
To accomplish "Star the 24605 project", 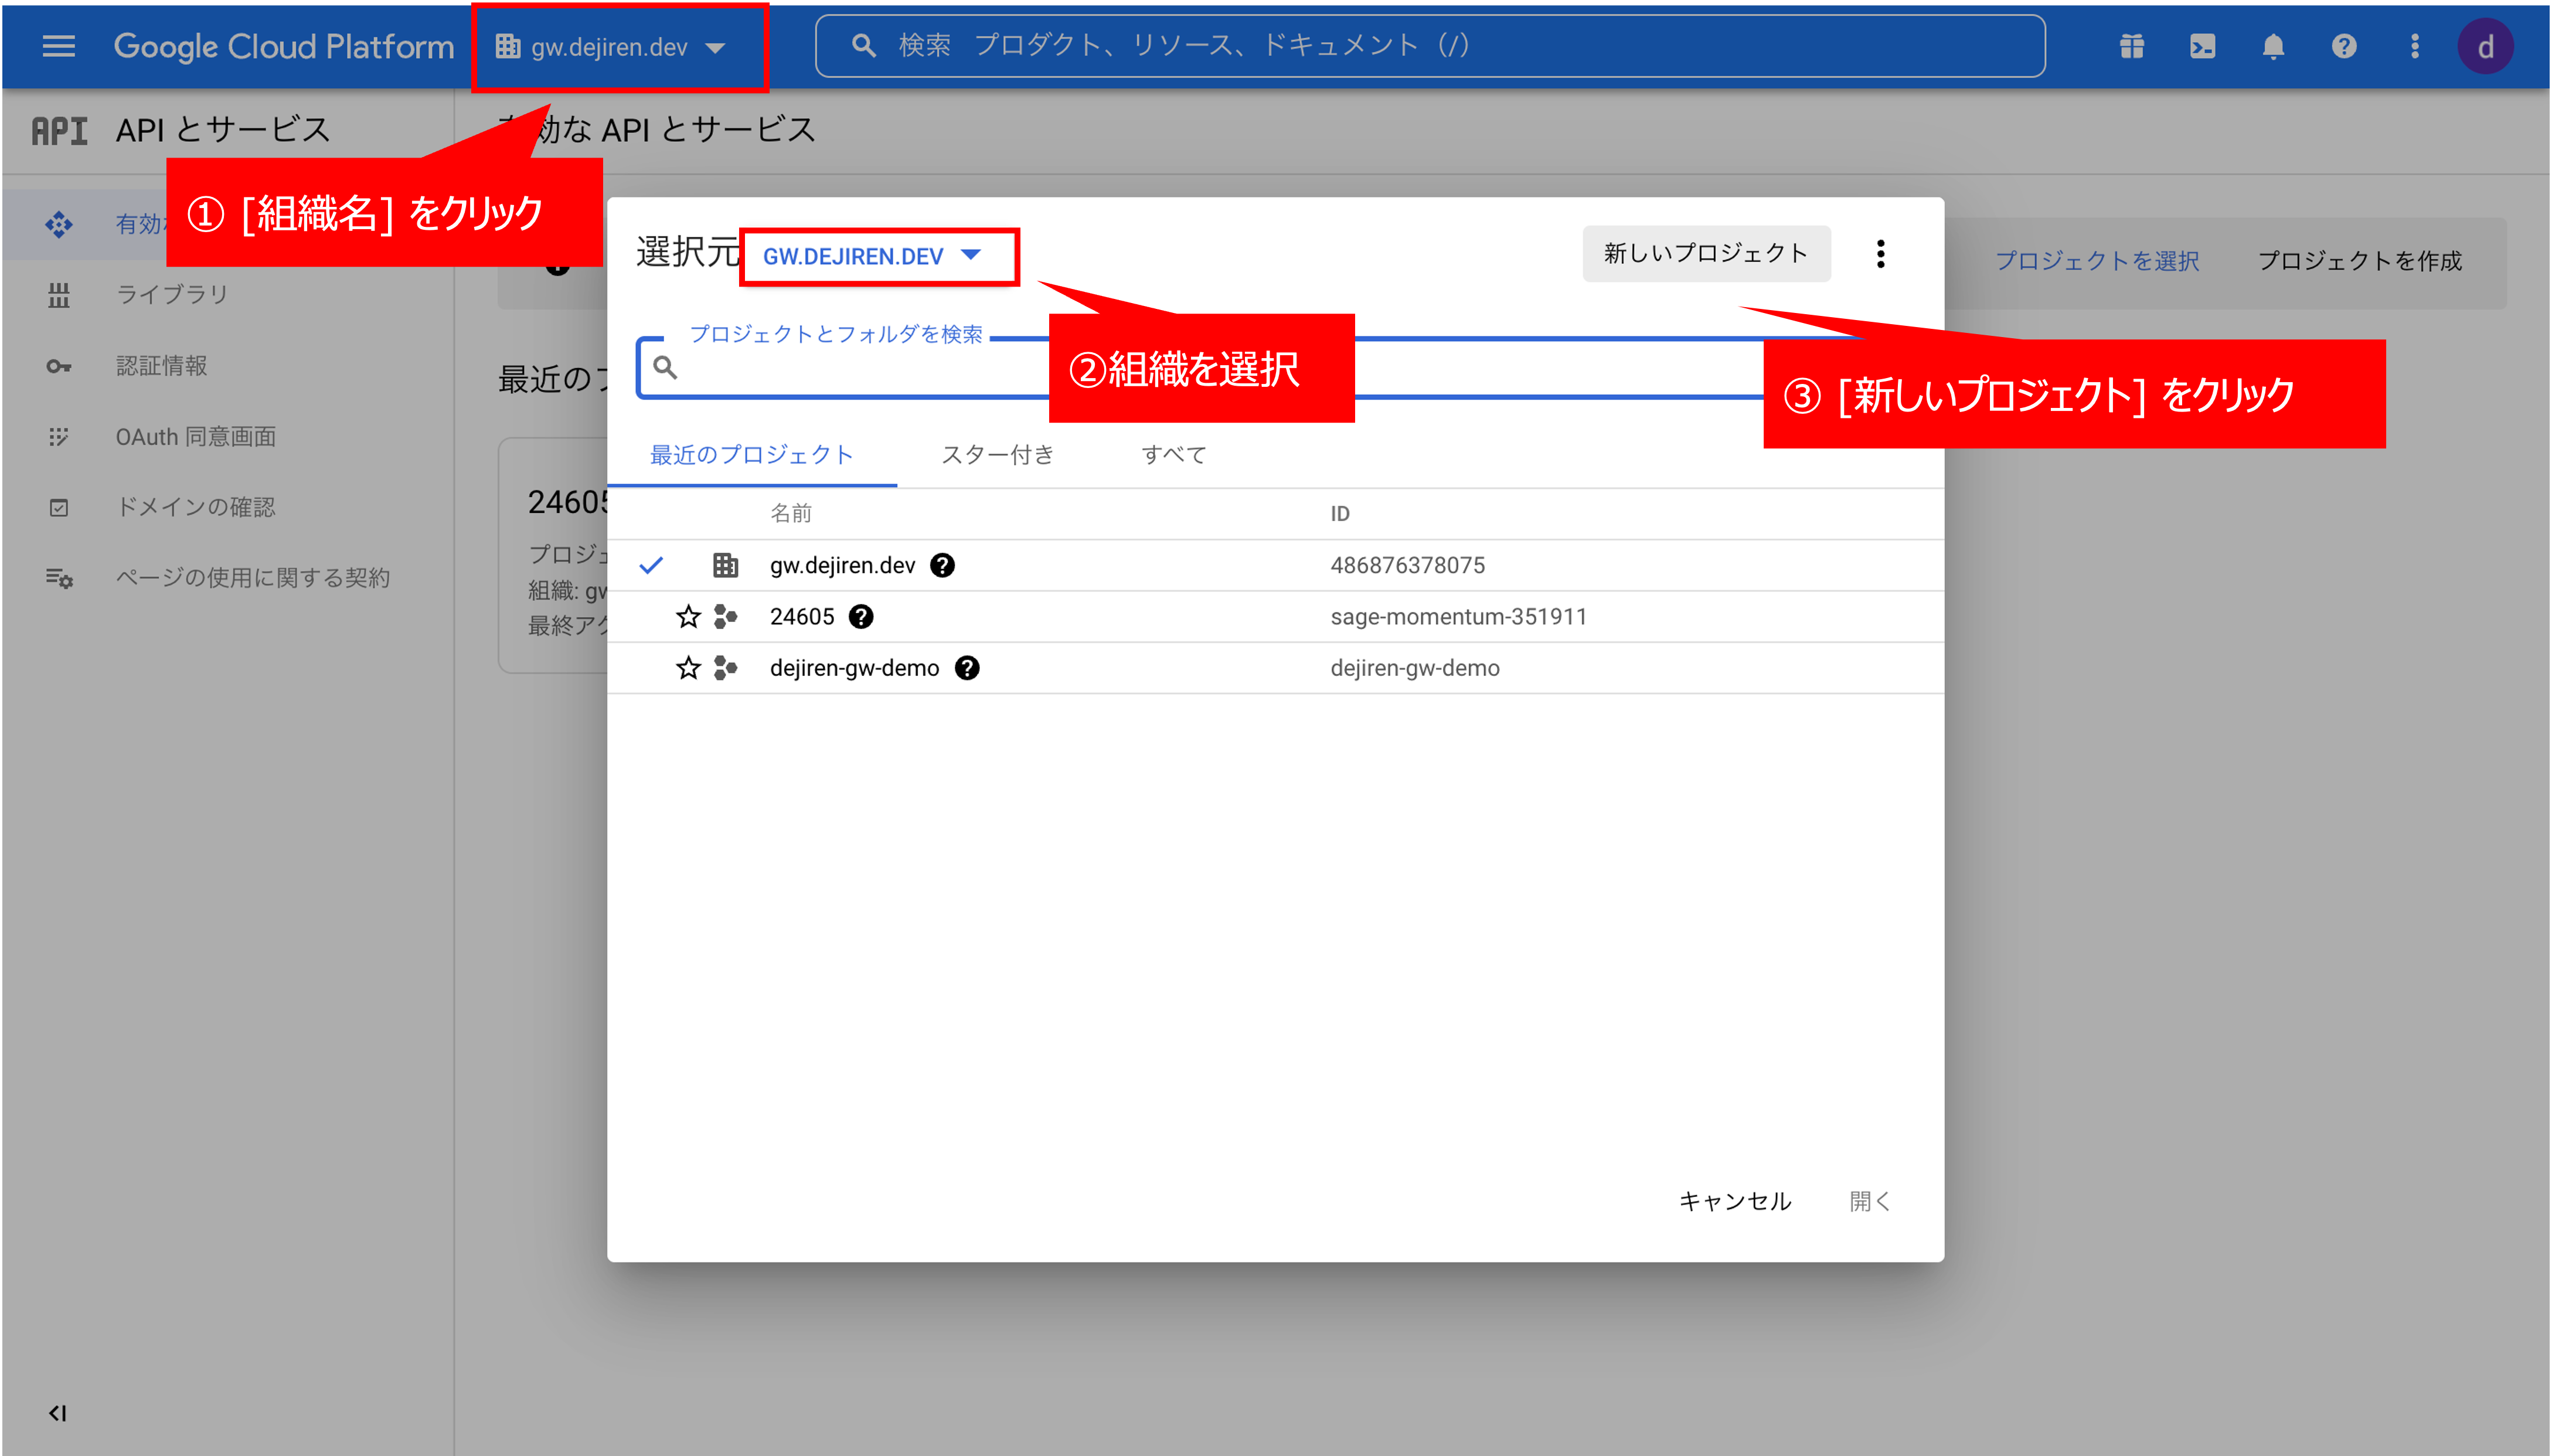I will 688,617.
